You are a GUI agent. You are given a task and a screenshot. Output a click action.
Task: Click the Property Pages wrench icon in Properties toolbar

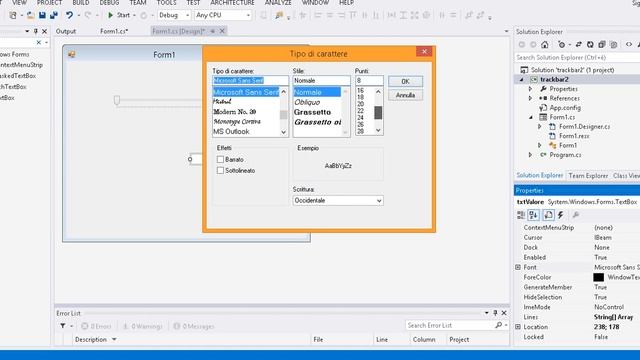pyautogui.click(x=576, y=215)
